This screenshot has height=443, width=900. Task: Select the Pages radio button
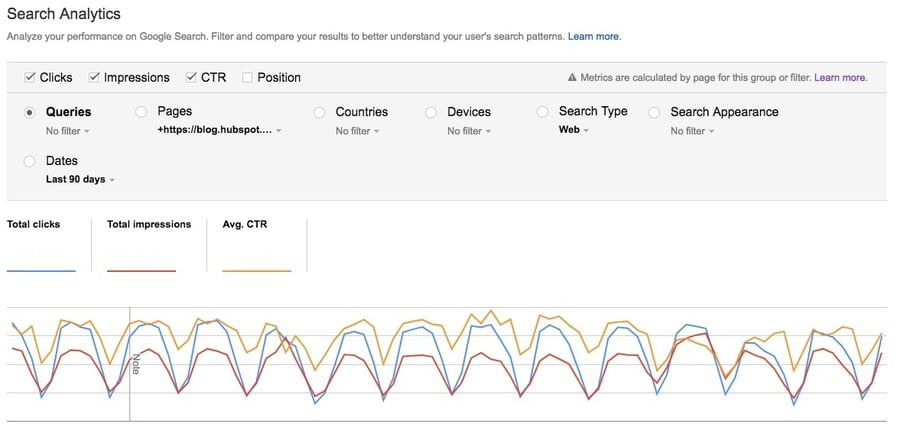[x=140, y=113]
